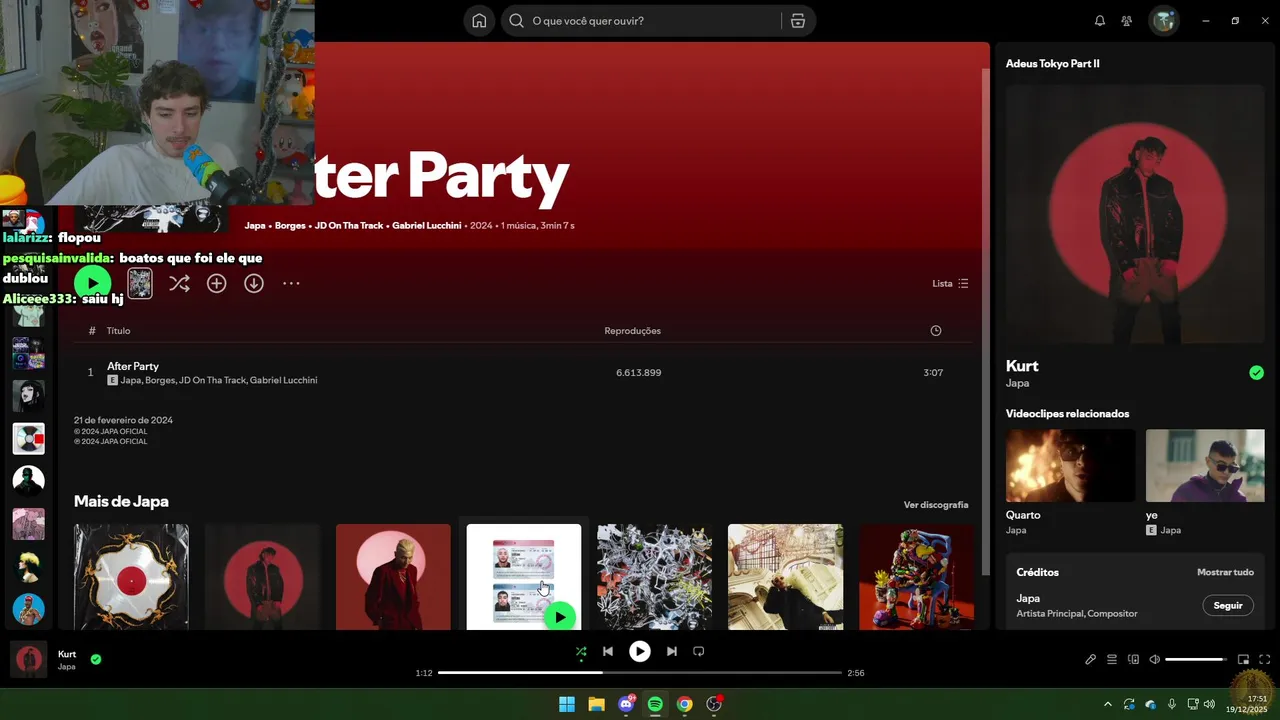Open the red suit album cover
The width and height of the screenshot is (1280, 720).
tap(393, 577)
